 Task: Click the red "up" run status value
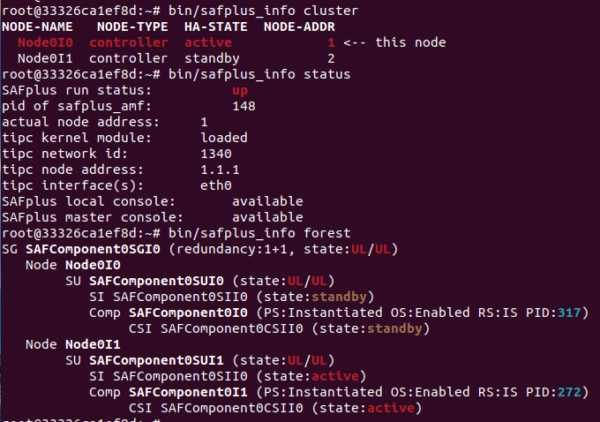(x=239, y=90)
